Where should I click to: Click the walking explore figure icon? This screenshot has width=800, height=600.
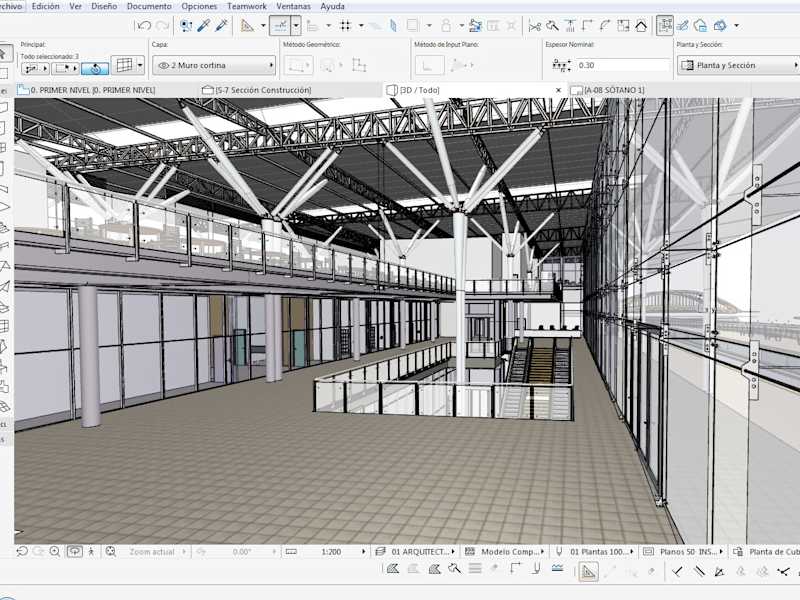91,552
